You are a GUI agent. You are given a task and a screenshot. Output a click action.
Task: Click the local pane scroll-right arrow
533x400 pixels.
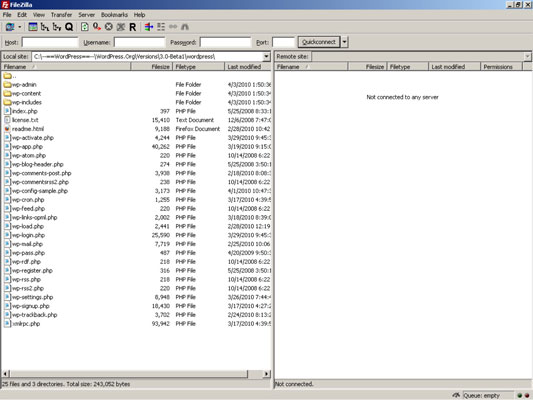[267, 374]
